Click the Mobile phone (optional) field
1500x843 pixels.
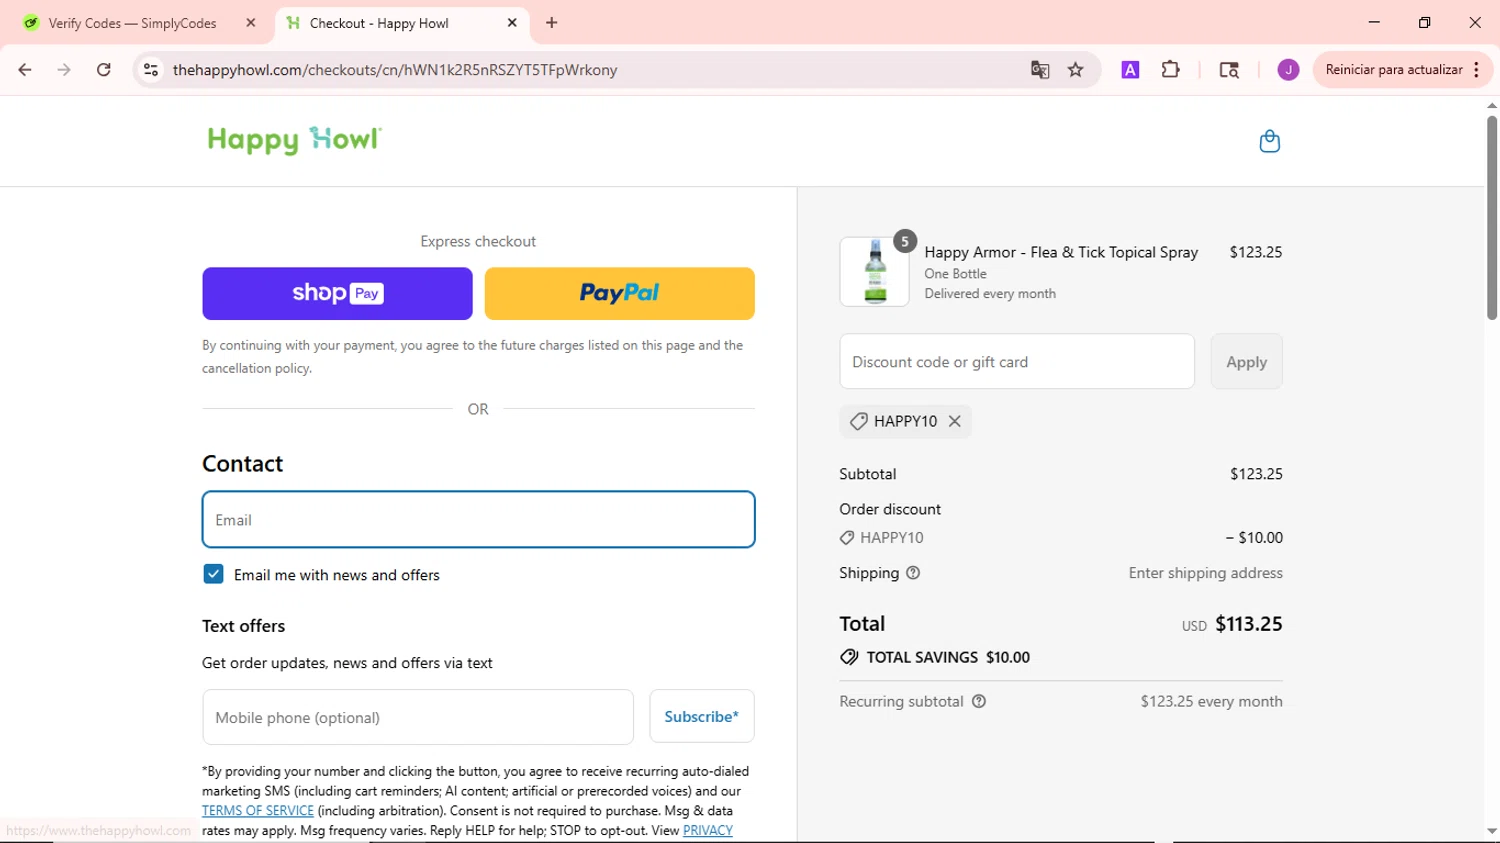pyautogui.click(x=418, y=717)
